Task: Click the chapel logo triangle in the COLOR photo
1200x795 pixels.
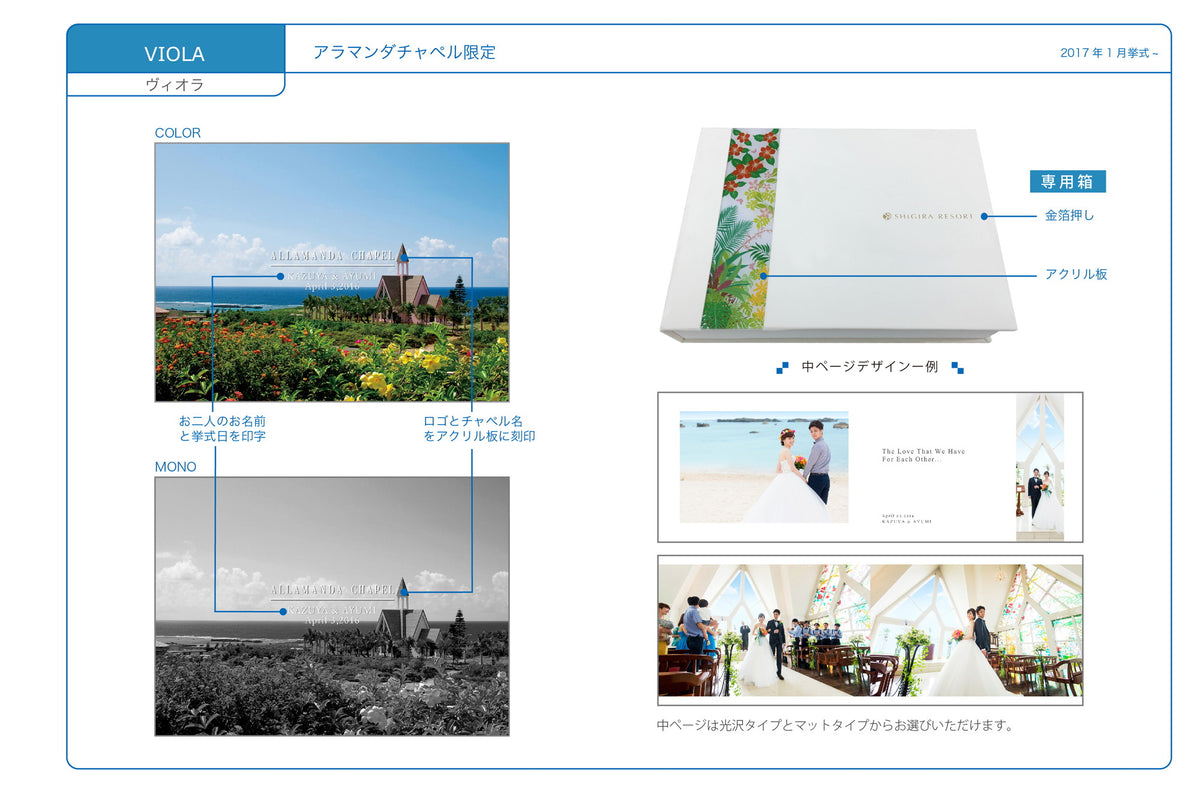Action: coord(401,258)
